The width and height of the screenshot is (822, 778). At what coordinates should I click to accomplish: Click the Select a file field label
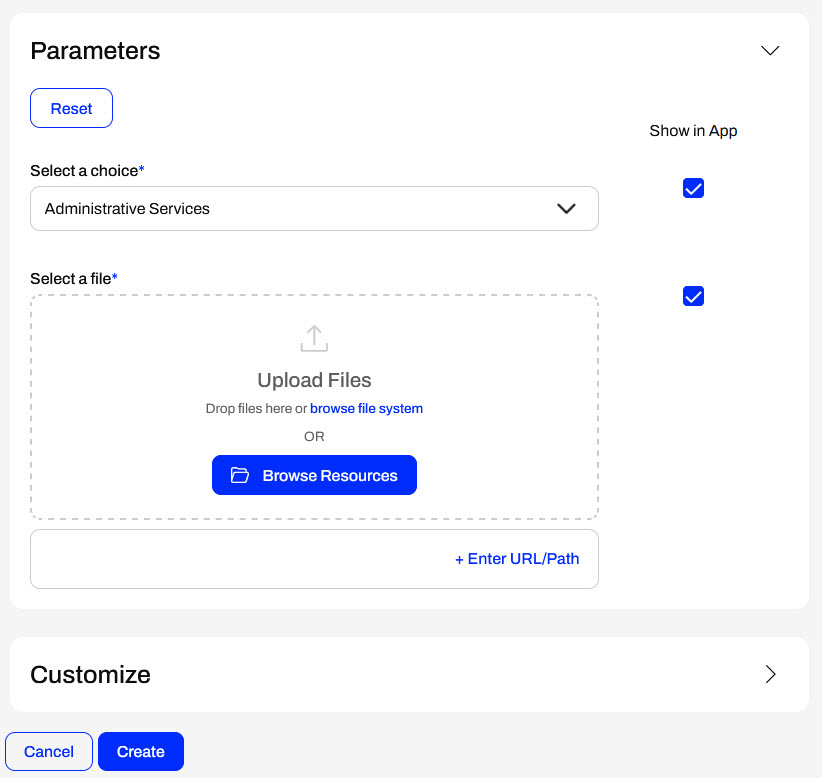pyautogui.click(x=72, y=279)
